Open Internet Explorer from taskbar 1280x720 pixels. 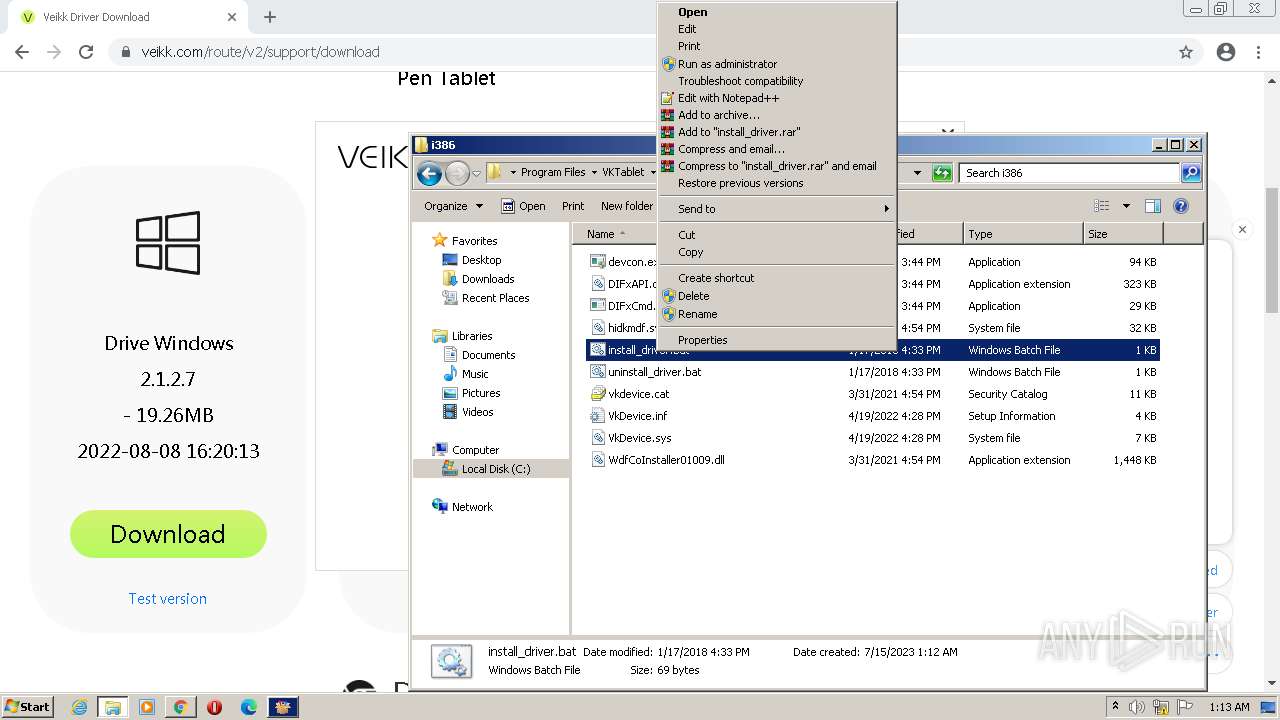coord(79,707)
